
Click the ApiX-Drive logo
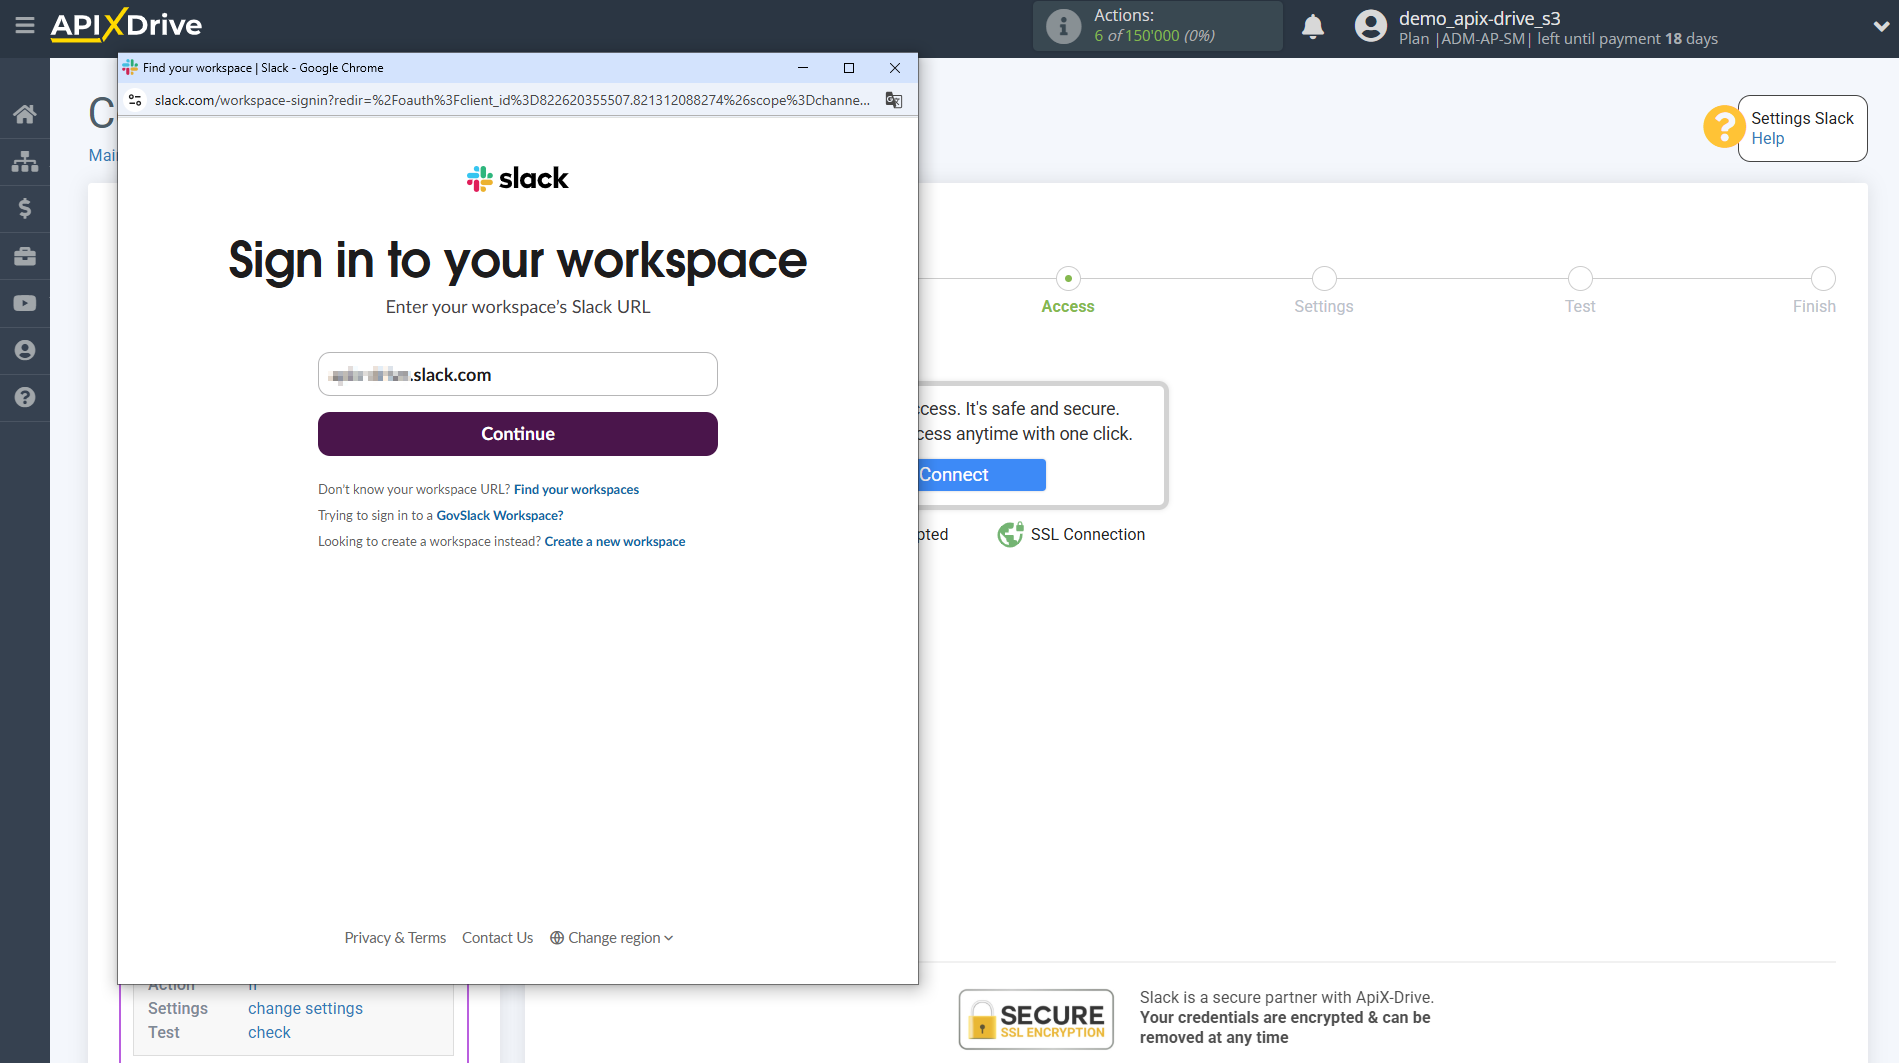tap(126, 25)
